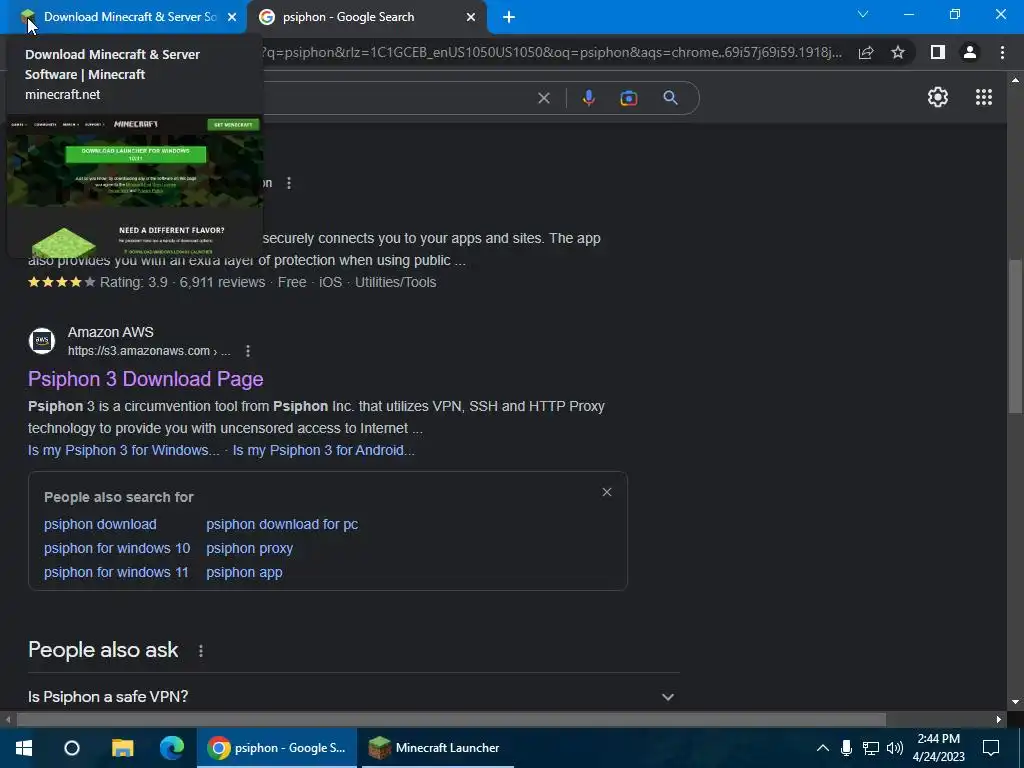This screenshot has width=1024, height=768.
Task: Search by image with camera icon
Action: click(628, 98)
